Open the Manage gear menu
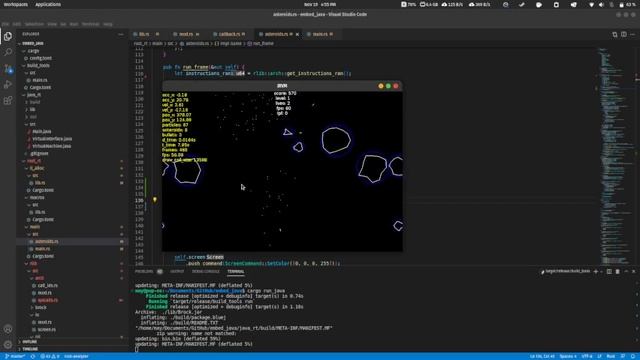Viewport: 640px width, 360px height. pyautogui.click(x=8, y=344)
